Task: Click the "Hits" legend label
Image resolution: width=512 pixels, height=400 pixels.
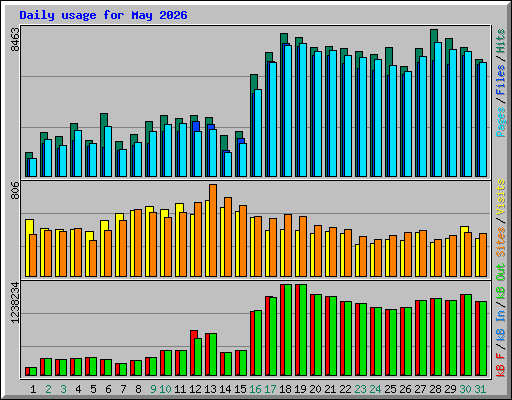Action: tap(501, 41)
